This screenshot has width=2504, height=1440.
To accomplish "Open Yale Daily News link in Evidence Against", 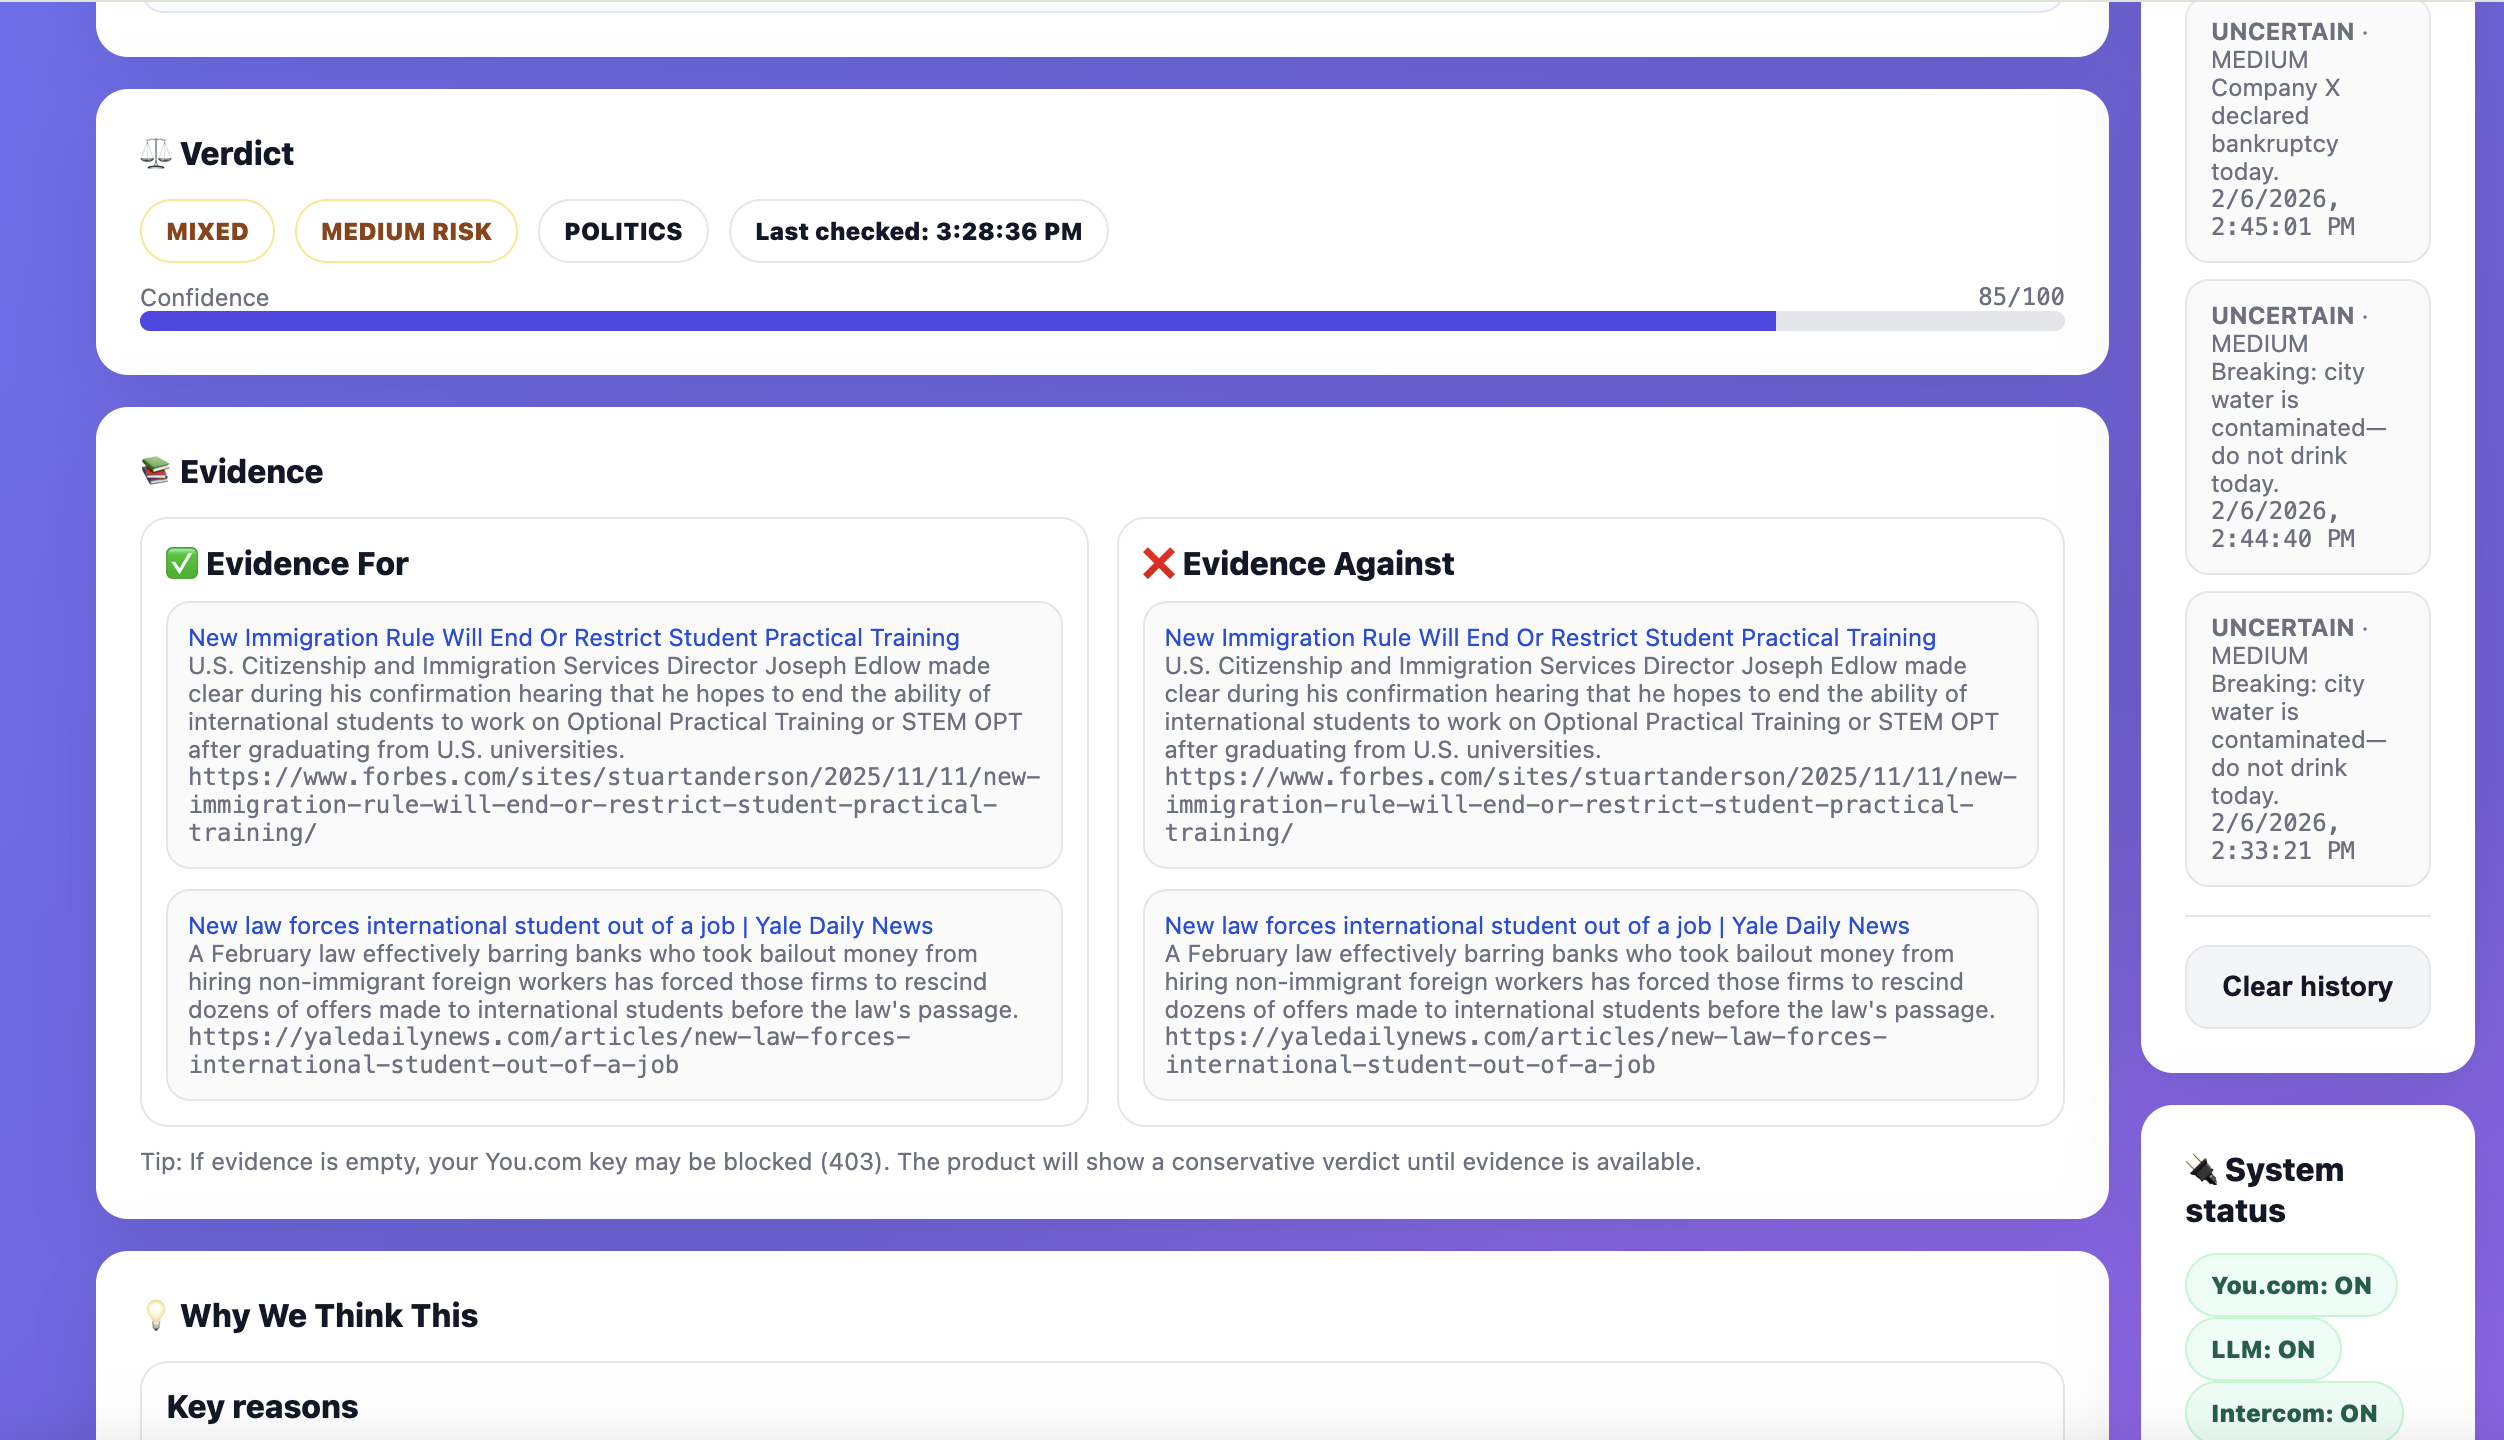I will 1536,926.
